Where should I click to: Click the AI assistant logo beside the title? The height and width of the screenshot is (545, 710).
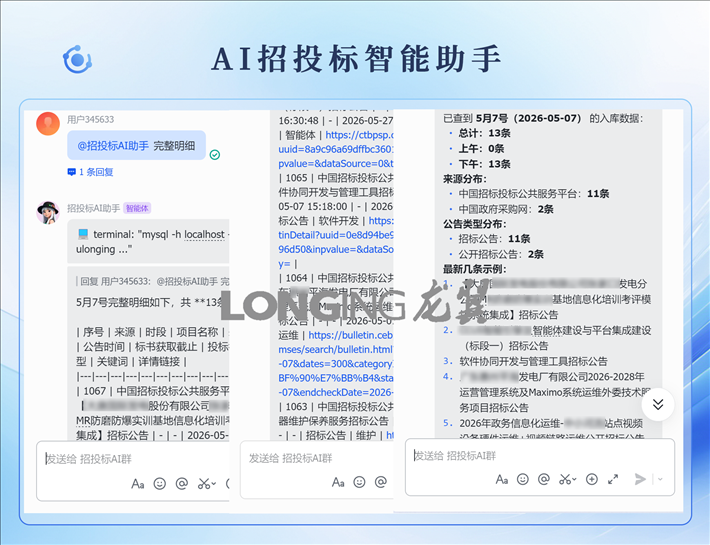[77, 59]
